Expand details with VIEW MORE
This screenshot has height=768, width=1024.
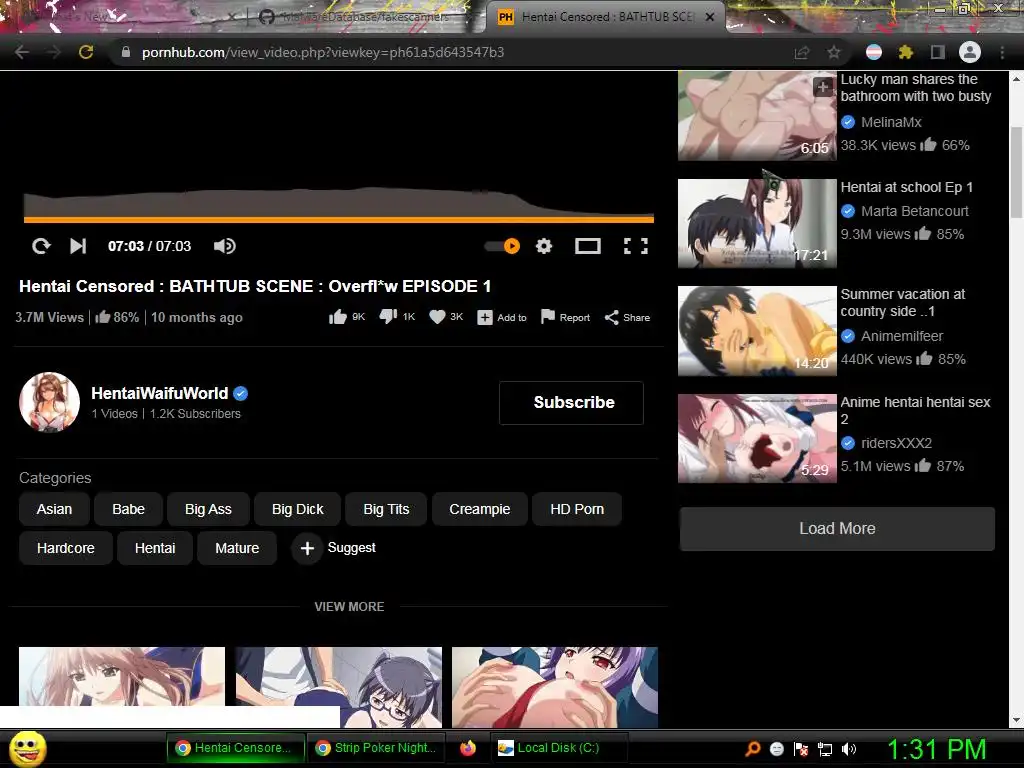(349, 607)
